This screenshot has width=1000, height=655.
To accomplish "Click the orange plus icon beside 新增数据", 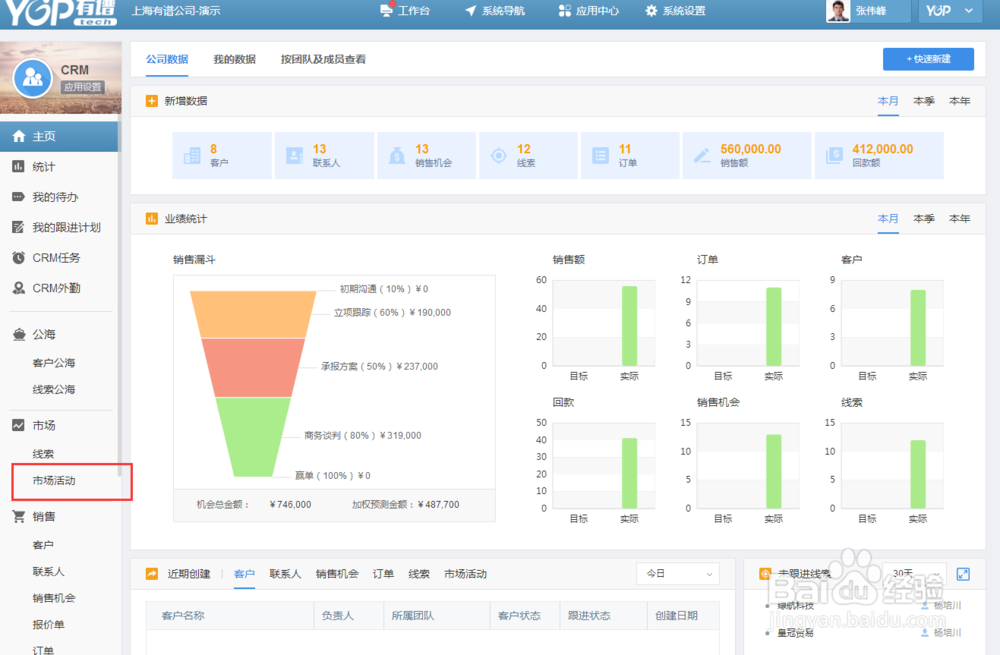I will pyautogui.click(x=151, y=101).
